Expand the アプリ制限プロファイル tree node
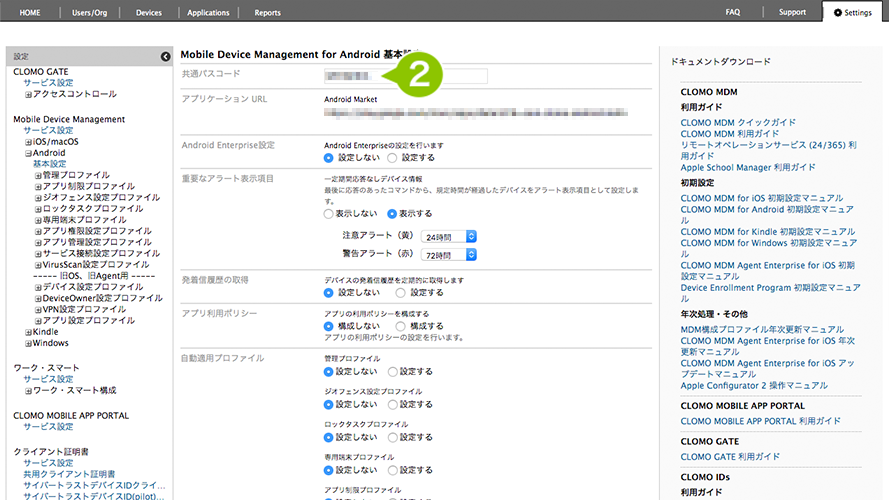This screenshot has height=500, width=889. 38,187
